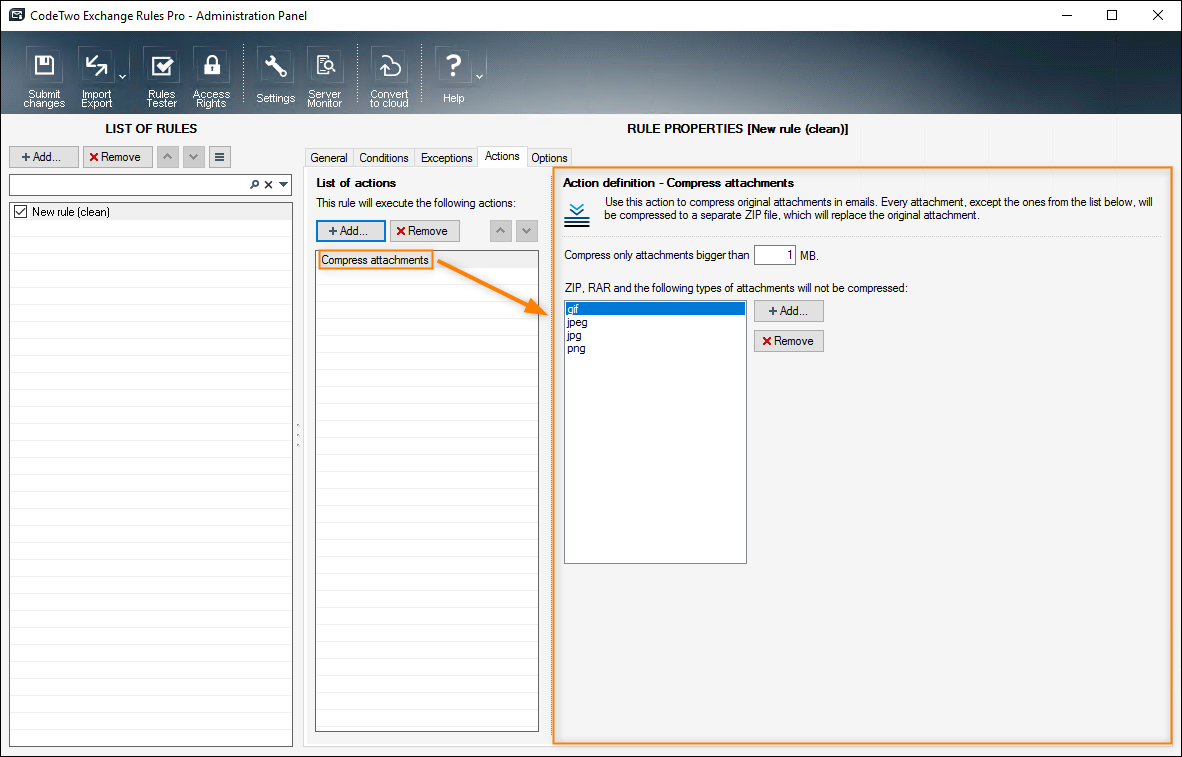Switch to the General tab
This screenshot has width=1182, height=757.
pos(329,158)
